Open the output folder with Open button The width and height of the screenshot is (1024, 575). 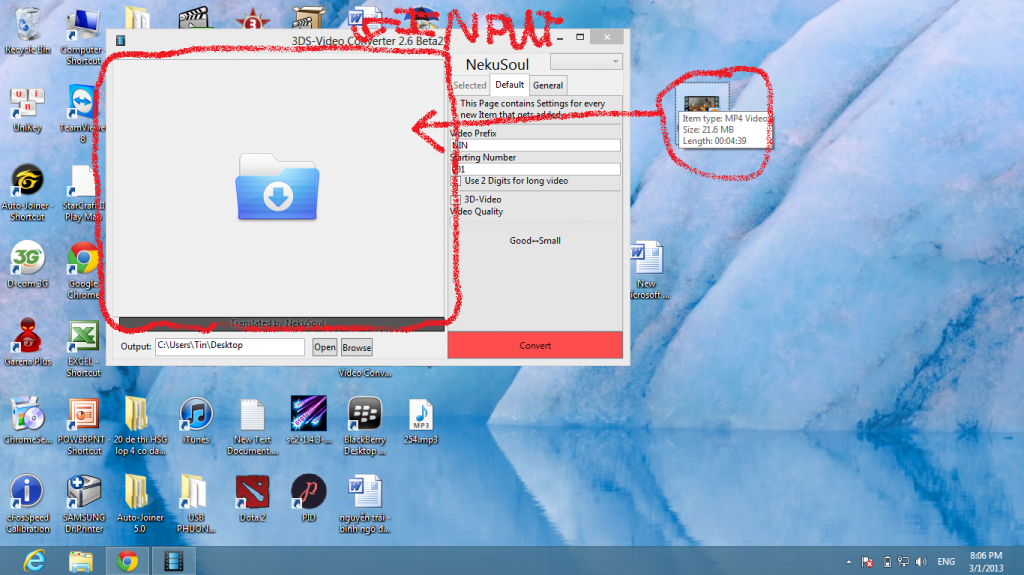click(x=325, y=347)
